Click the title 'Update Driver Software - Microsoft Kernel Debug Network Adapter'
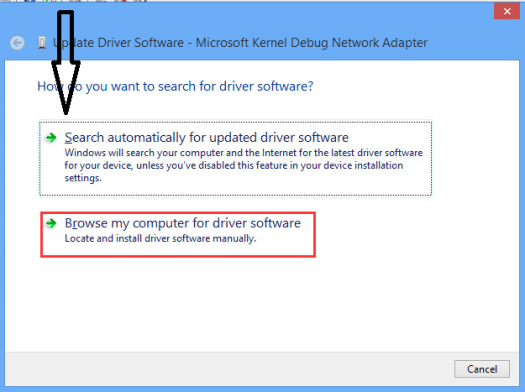 [240, 43]
